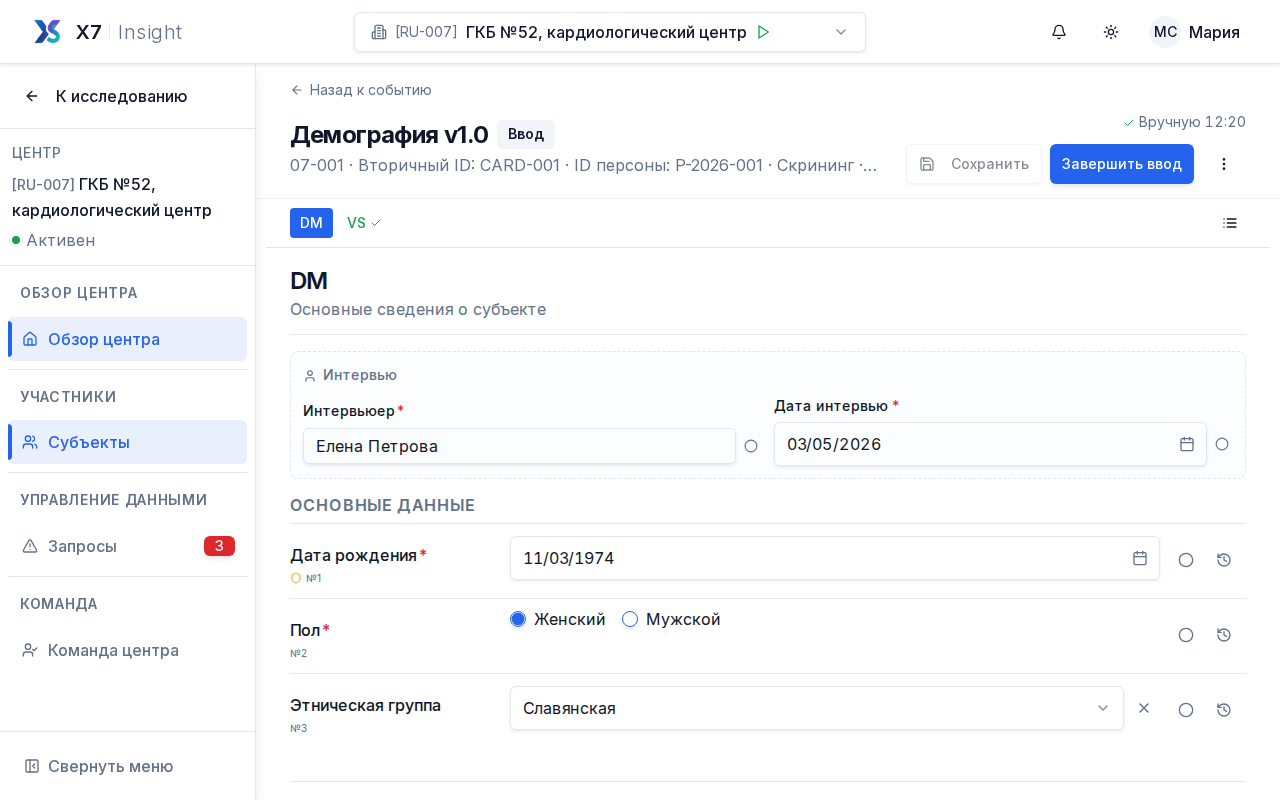Toggle status circle in Этническая группа row
Screen dimensions: 1280x800
1186,710
